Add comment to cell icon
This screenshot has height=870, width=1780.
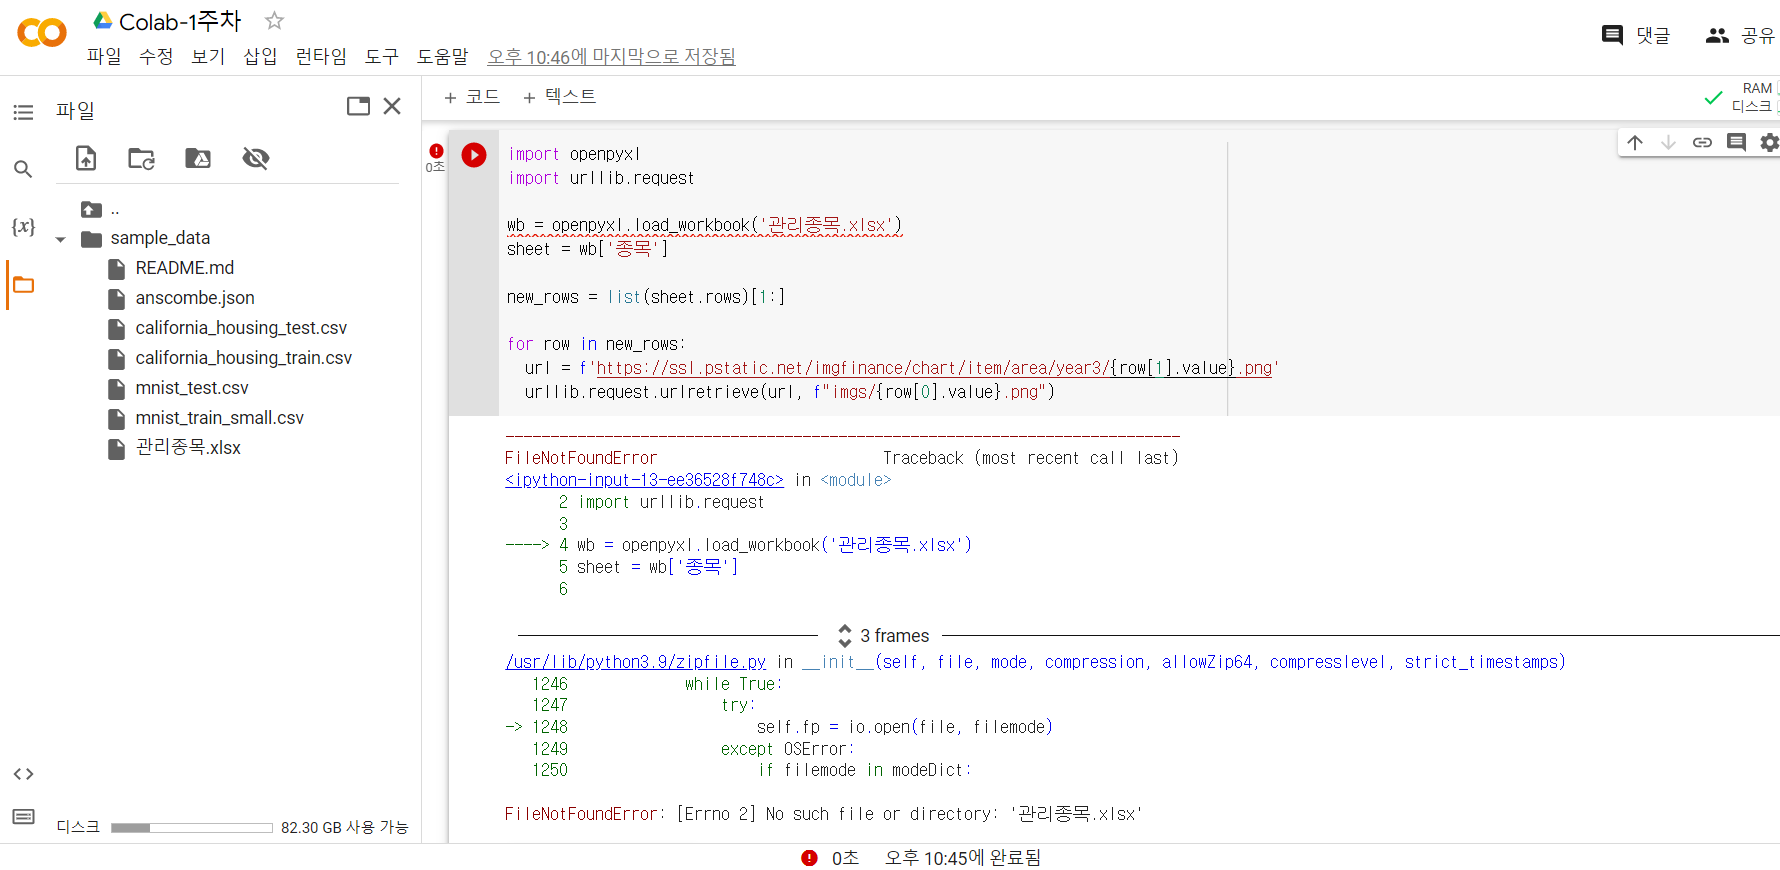pos(1736,142)
